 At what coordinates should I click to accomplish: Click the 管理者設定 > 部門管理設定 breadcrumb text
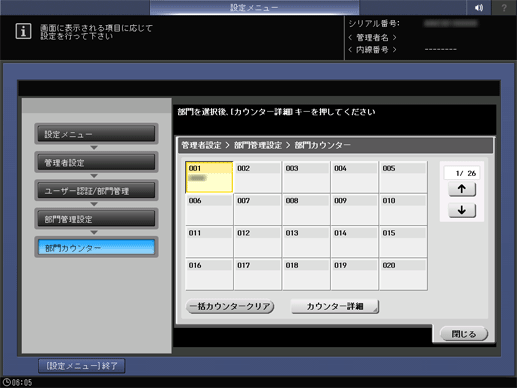pyautogui.click(x=232, y=145)
